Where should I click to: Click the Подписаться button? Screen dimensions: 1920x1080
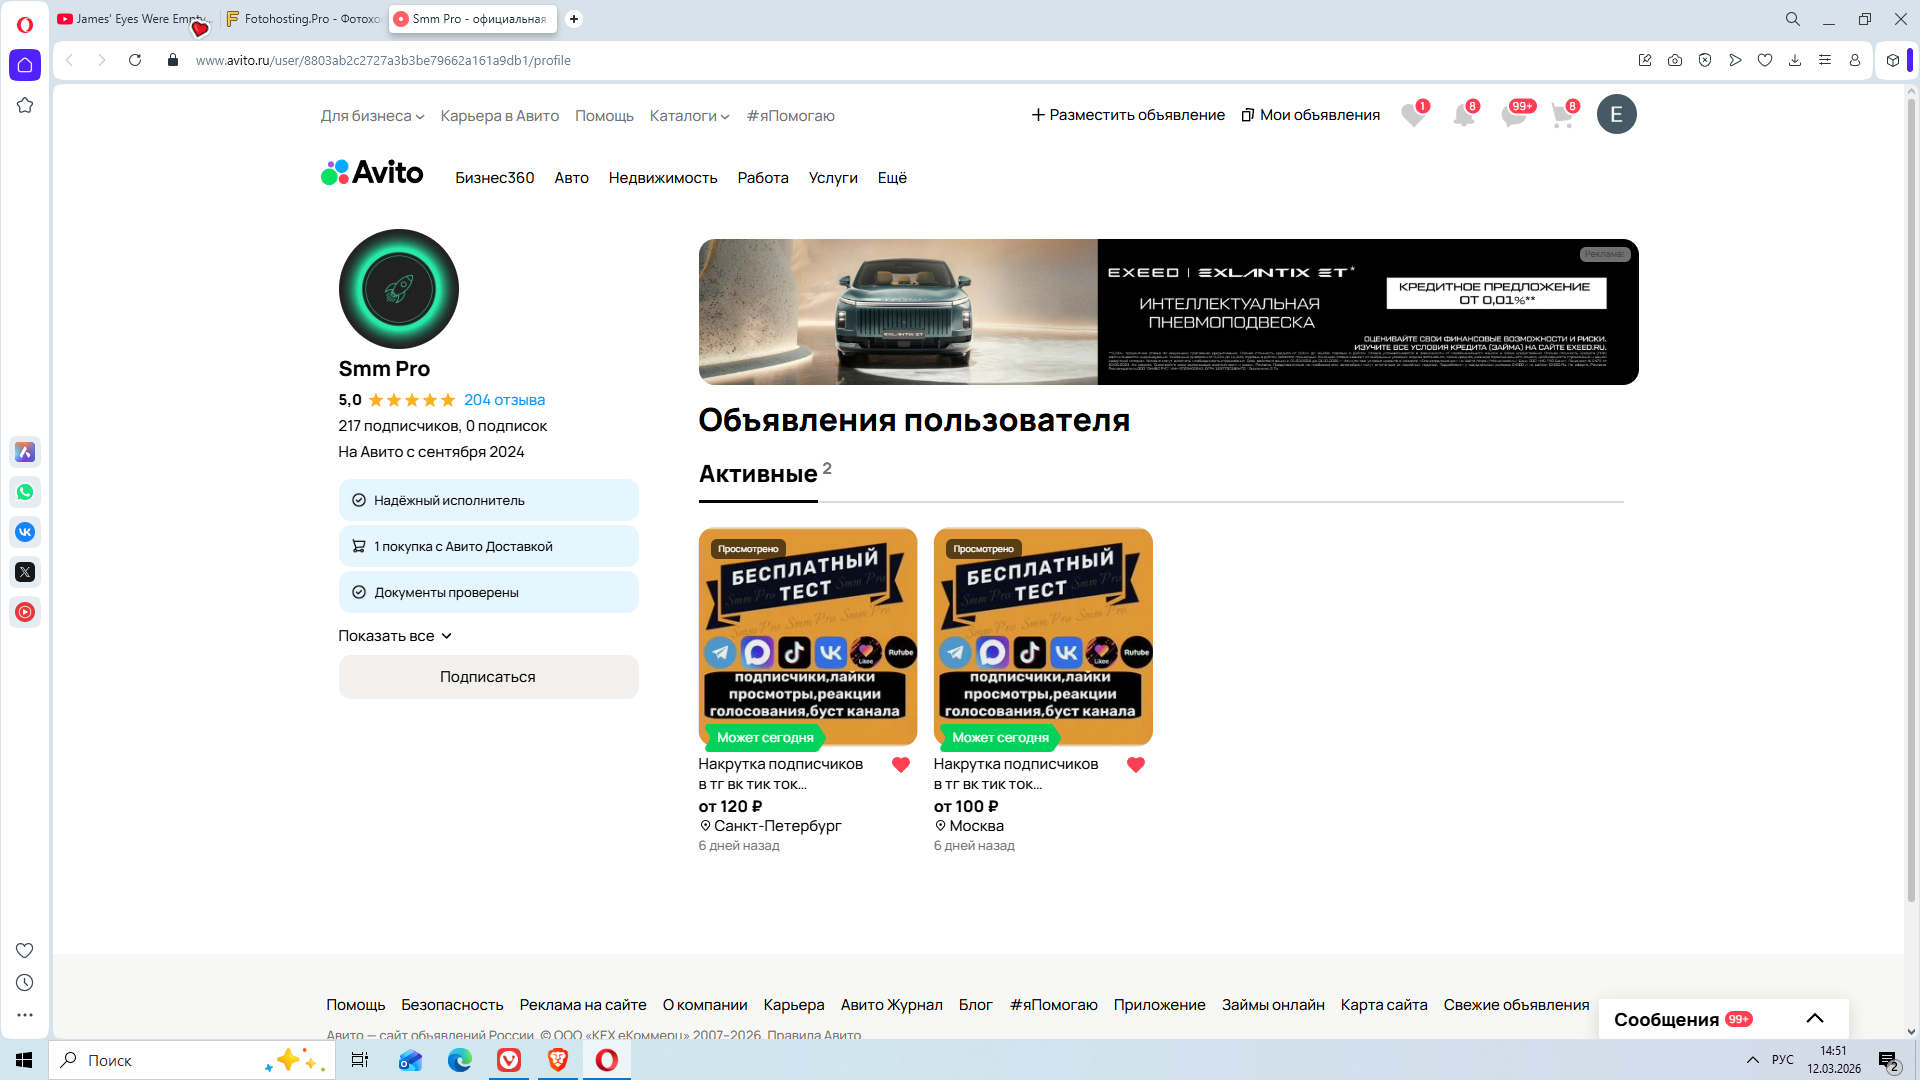[x=488, y=677]
